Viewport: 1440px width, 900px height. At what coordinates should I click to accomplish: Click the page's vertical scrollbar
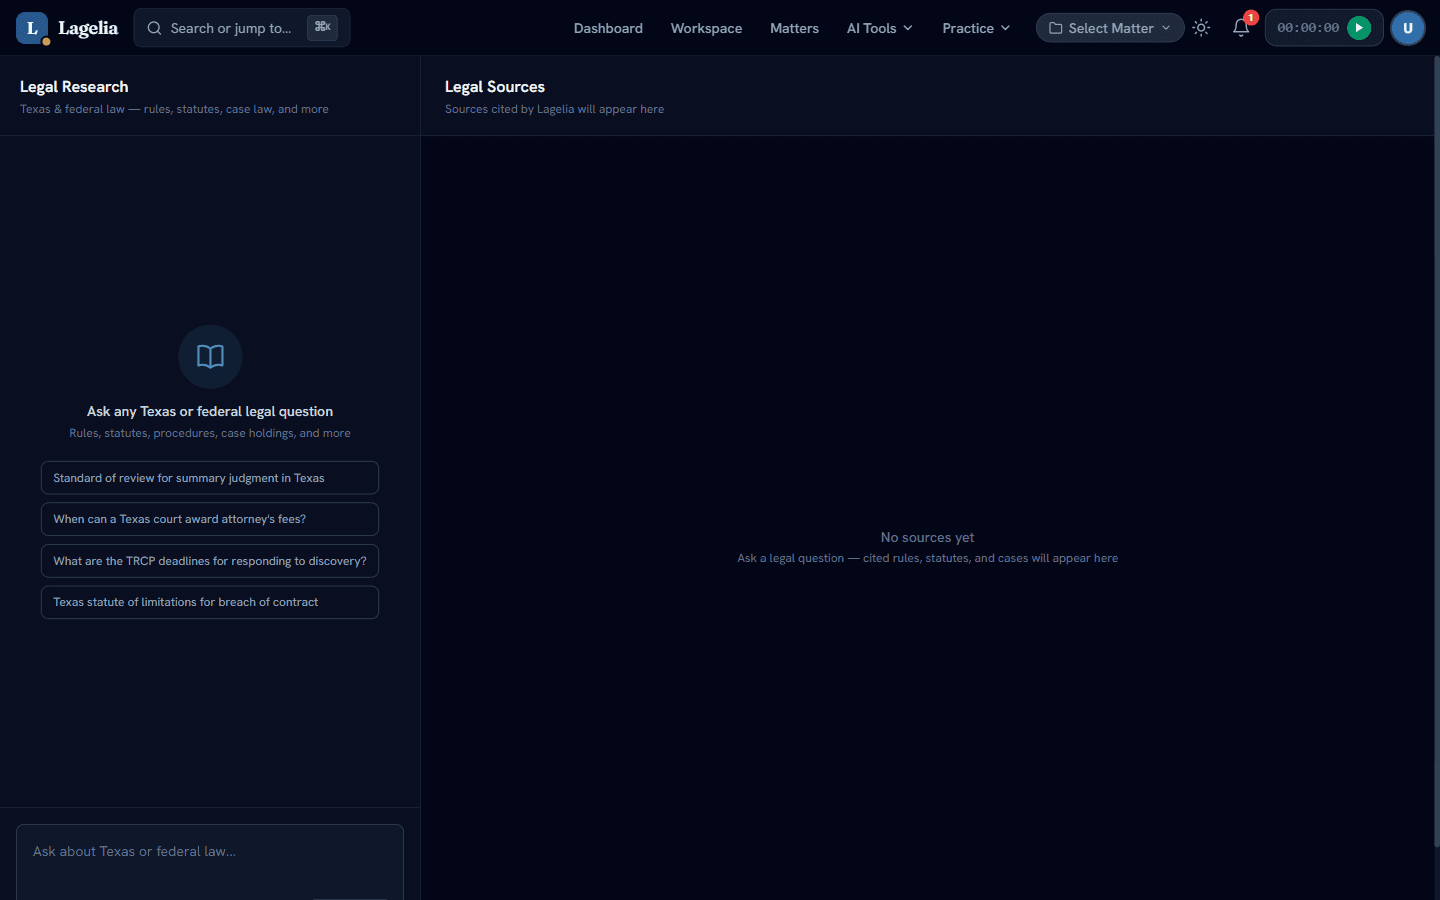[1436, 450]
